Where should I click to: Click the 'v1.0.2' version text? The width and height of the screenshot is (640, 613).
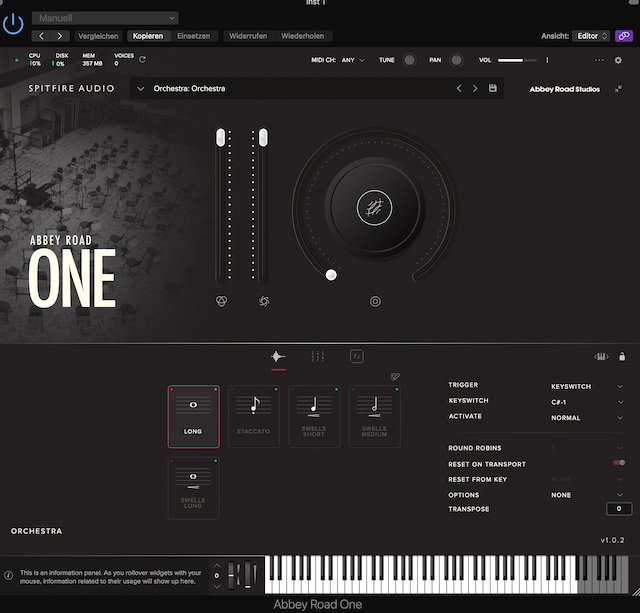point(612,540)
